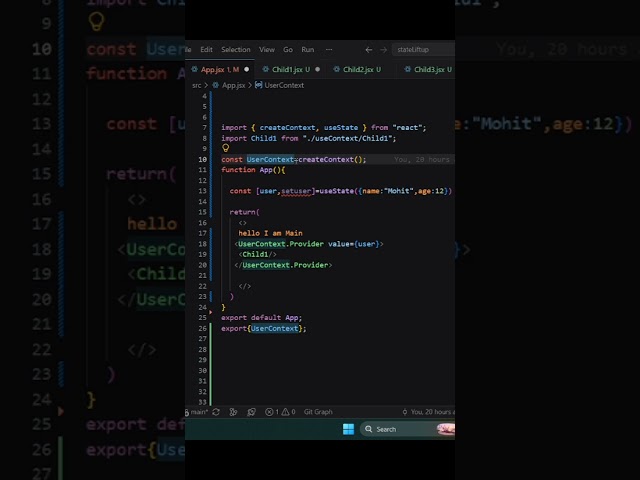Viewport: 640px width, 480px height.
Task: Expand the overflow menu ellipsis
Action: (329, 49)
